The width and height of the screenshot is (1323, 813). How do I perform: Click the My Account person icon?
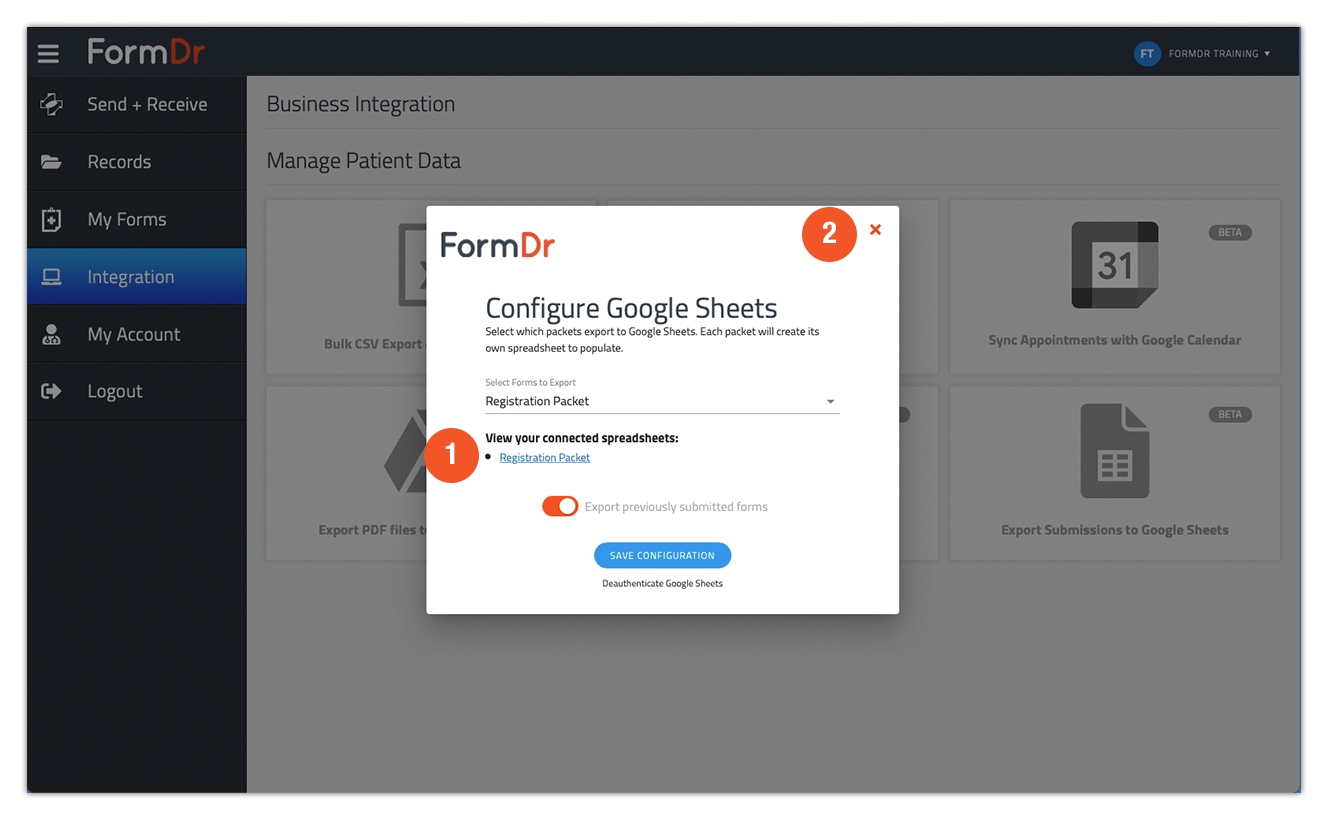[51, 334]
